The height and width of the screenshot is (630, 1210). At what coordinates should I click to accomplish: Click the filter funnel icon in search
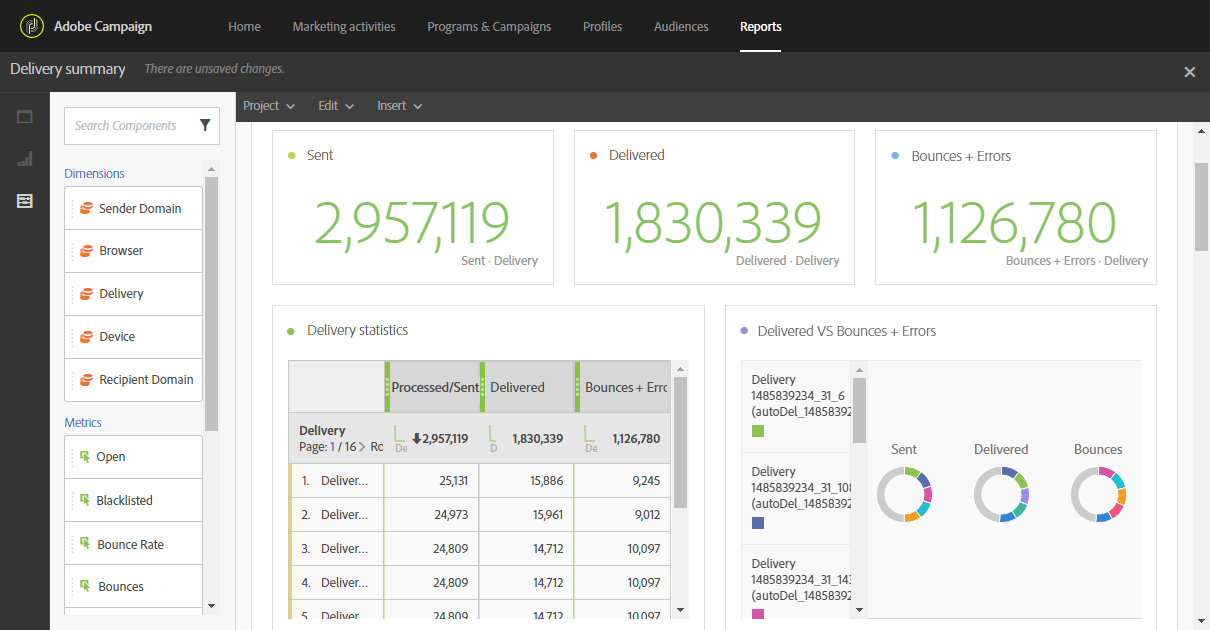tap(205, 125)
